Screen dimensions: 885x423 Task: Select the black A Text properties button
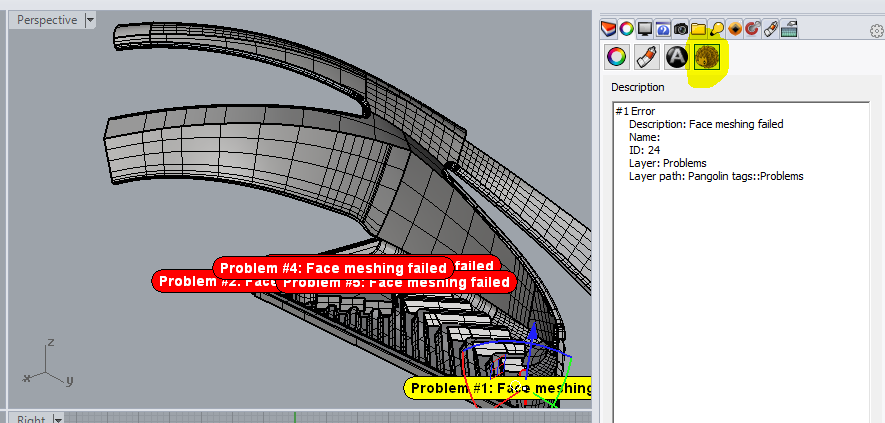click(x=677, y=57)
